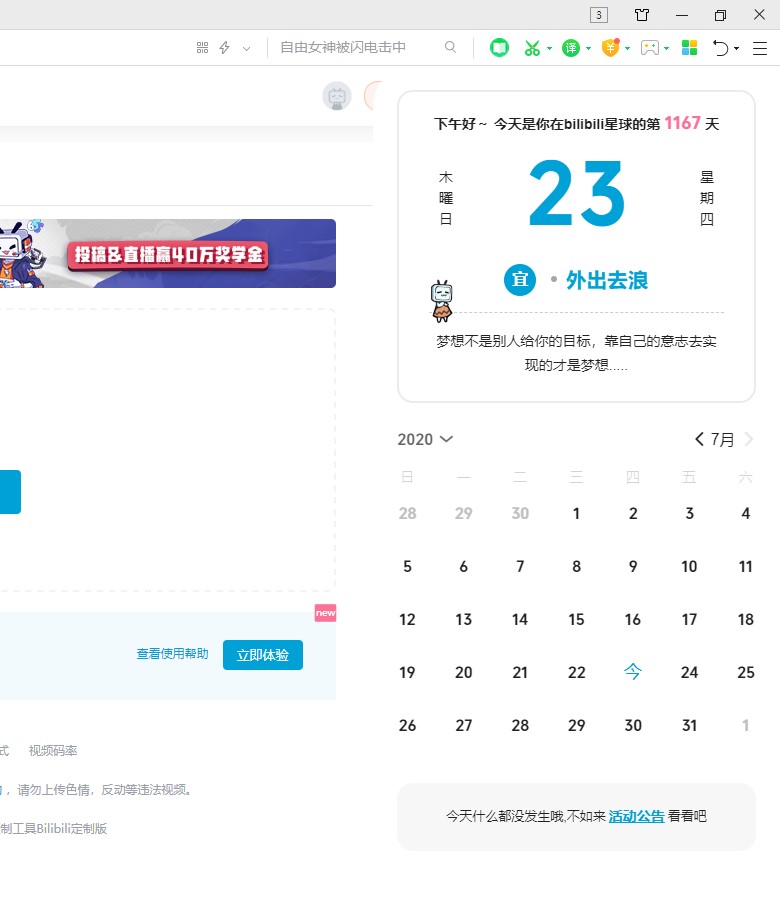This screenshot has height=914, width=780.
Task: Open the colorful app grid icon
Action: [x=690, y=48]
